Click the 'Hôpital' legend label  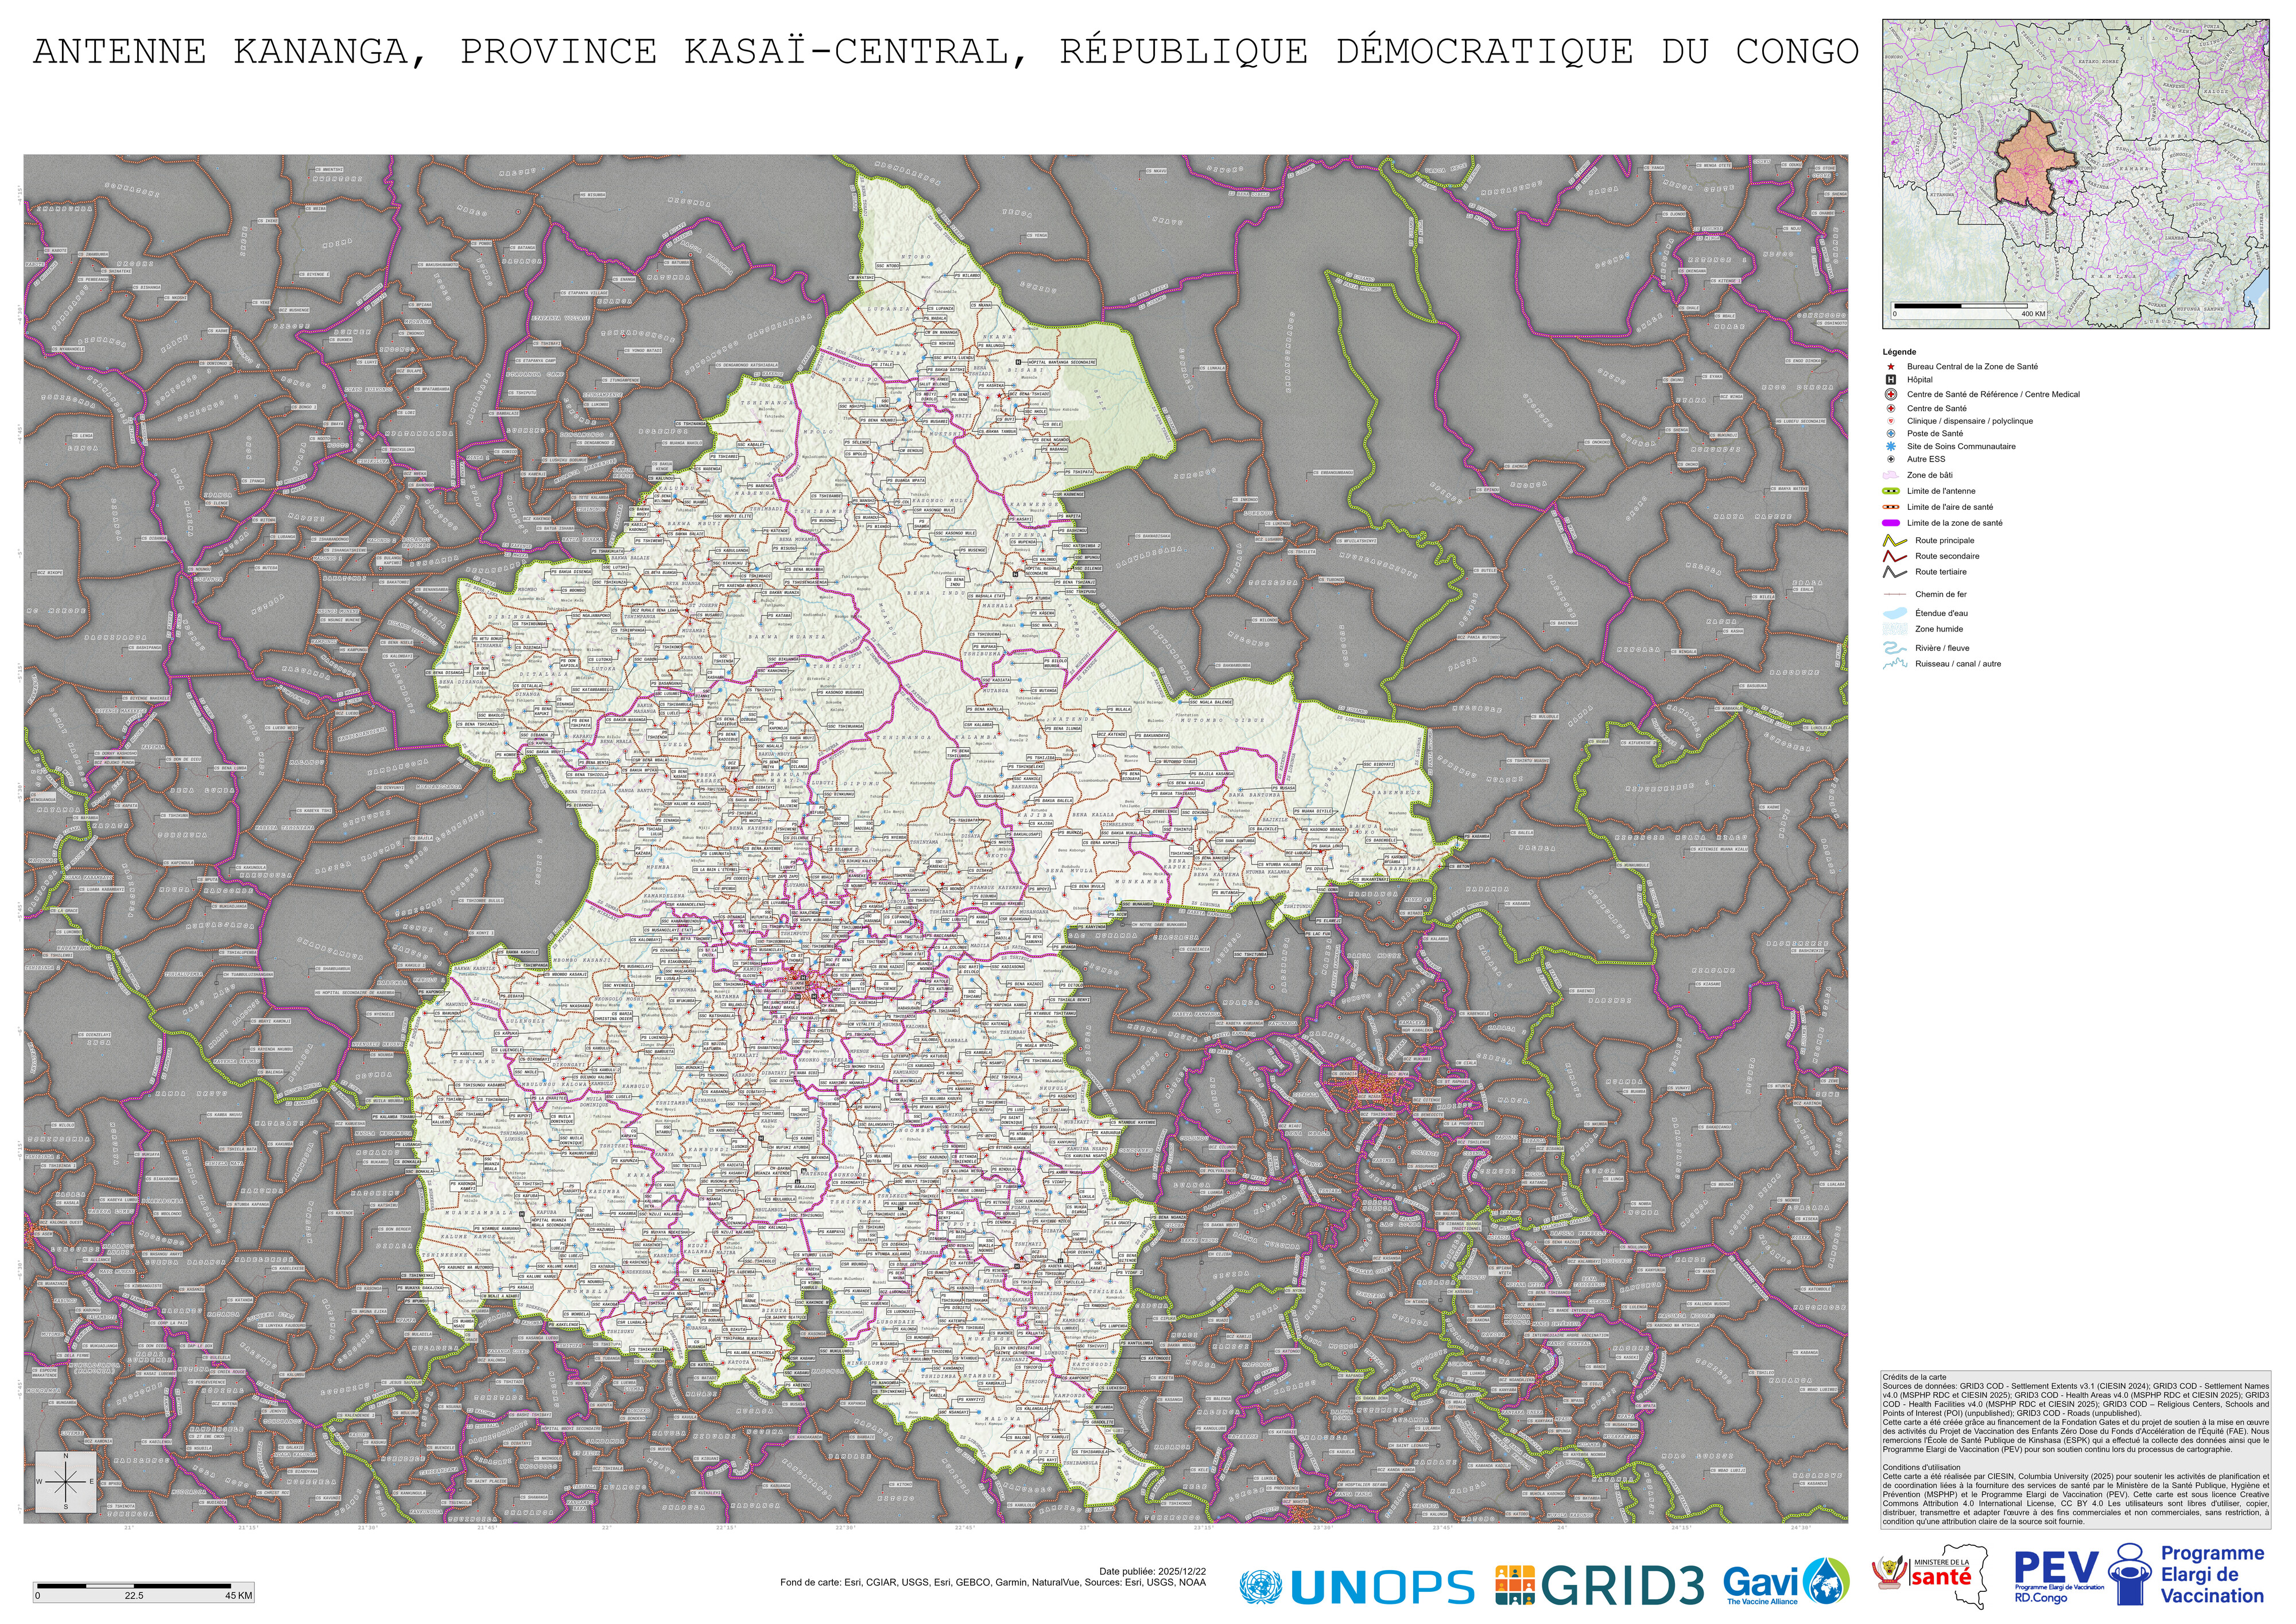click(x=1920, y=380)
